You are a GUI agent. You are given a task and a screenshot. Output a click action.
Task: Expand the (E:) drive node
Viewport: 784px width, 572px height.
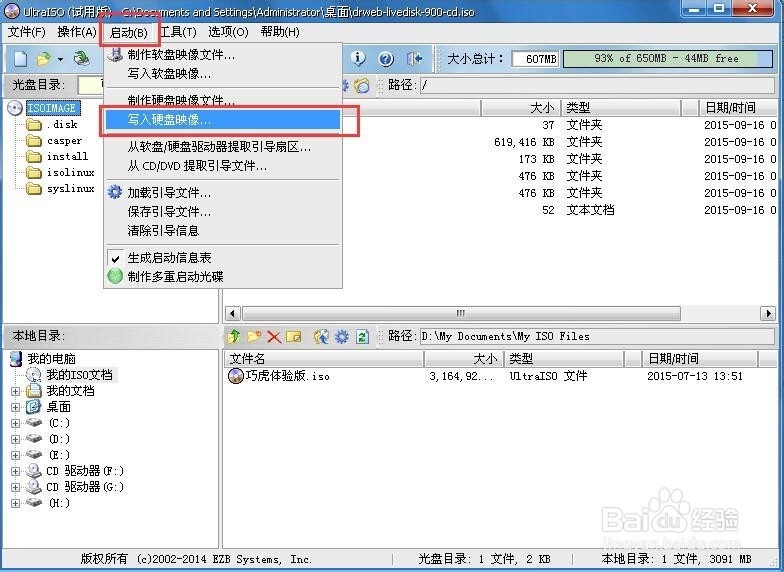[15, 455]
